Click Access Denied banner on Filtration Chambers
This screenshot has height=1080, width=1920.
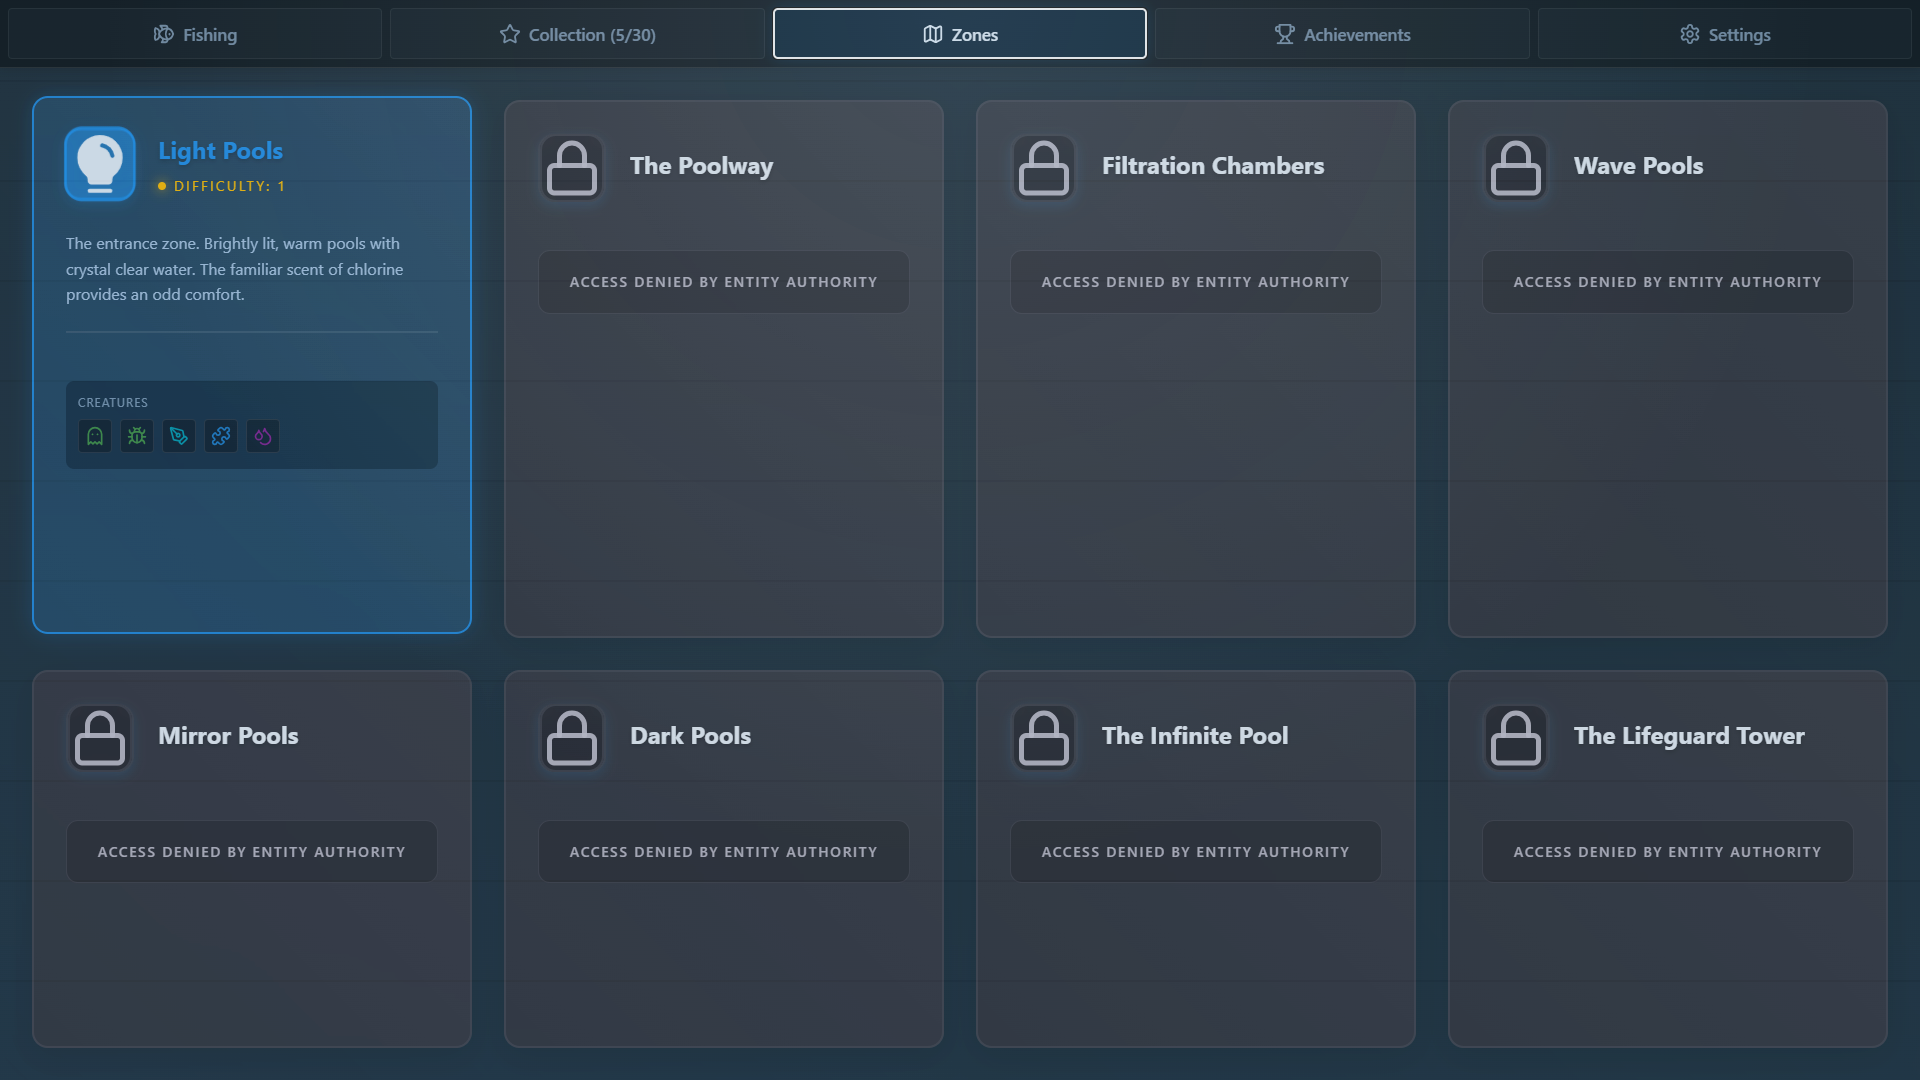click(x=1195, y=282)
